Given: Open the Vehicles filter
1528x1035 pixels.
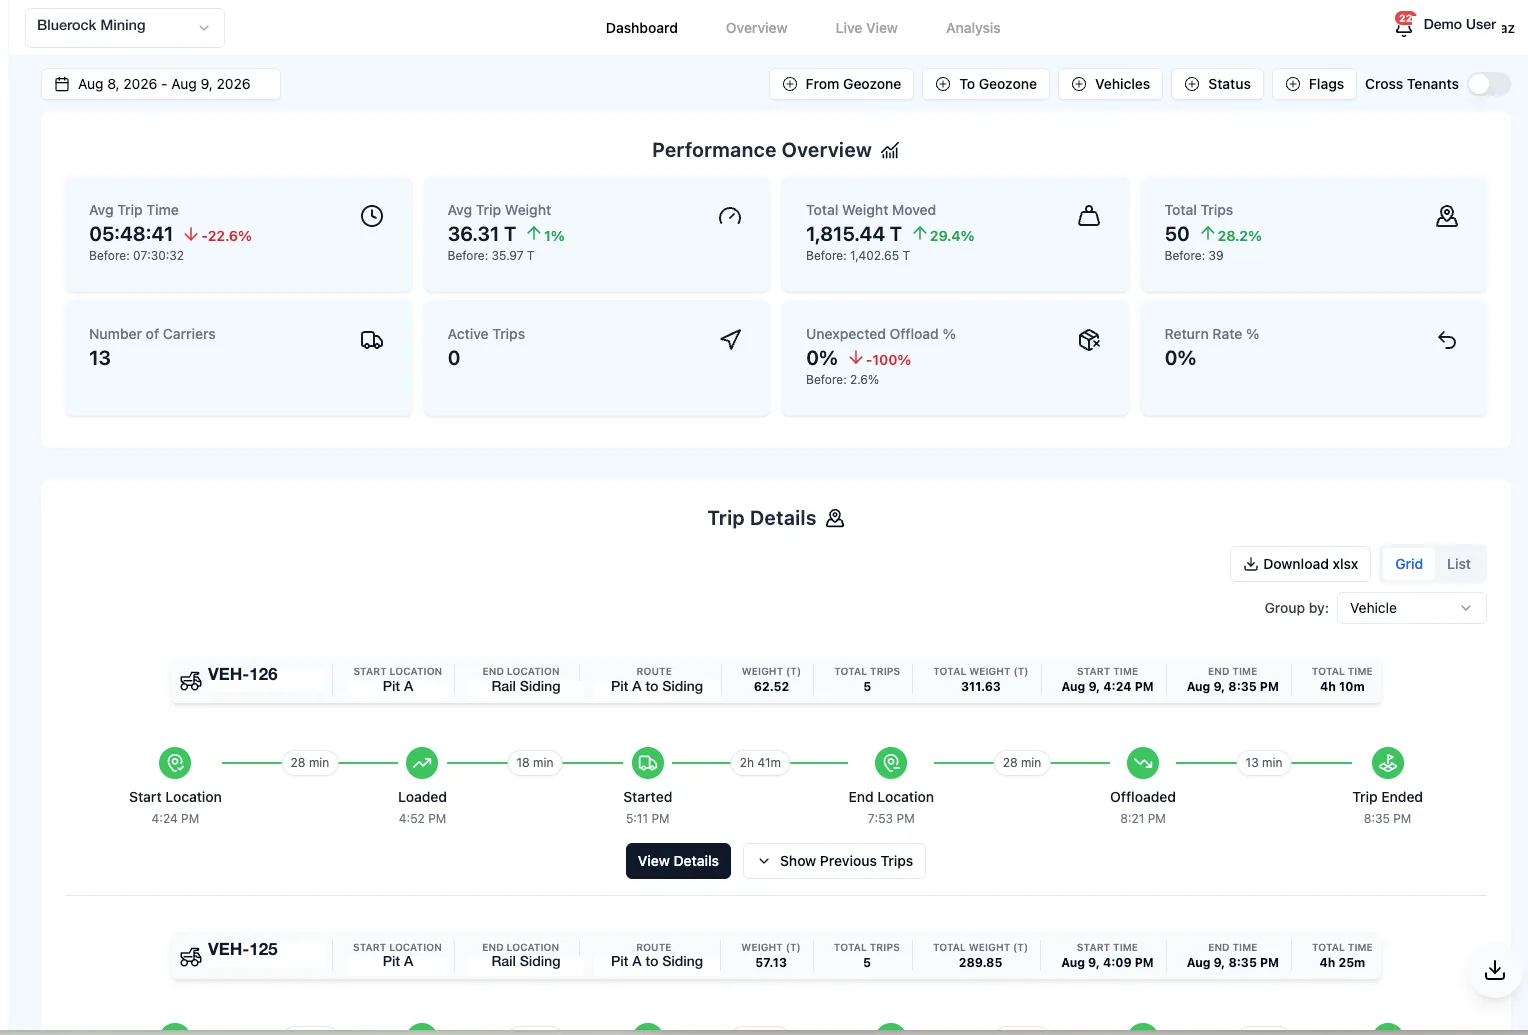Looking at the screenshot, I should [1110, 84].
